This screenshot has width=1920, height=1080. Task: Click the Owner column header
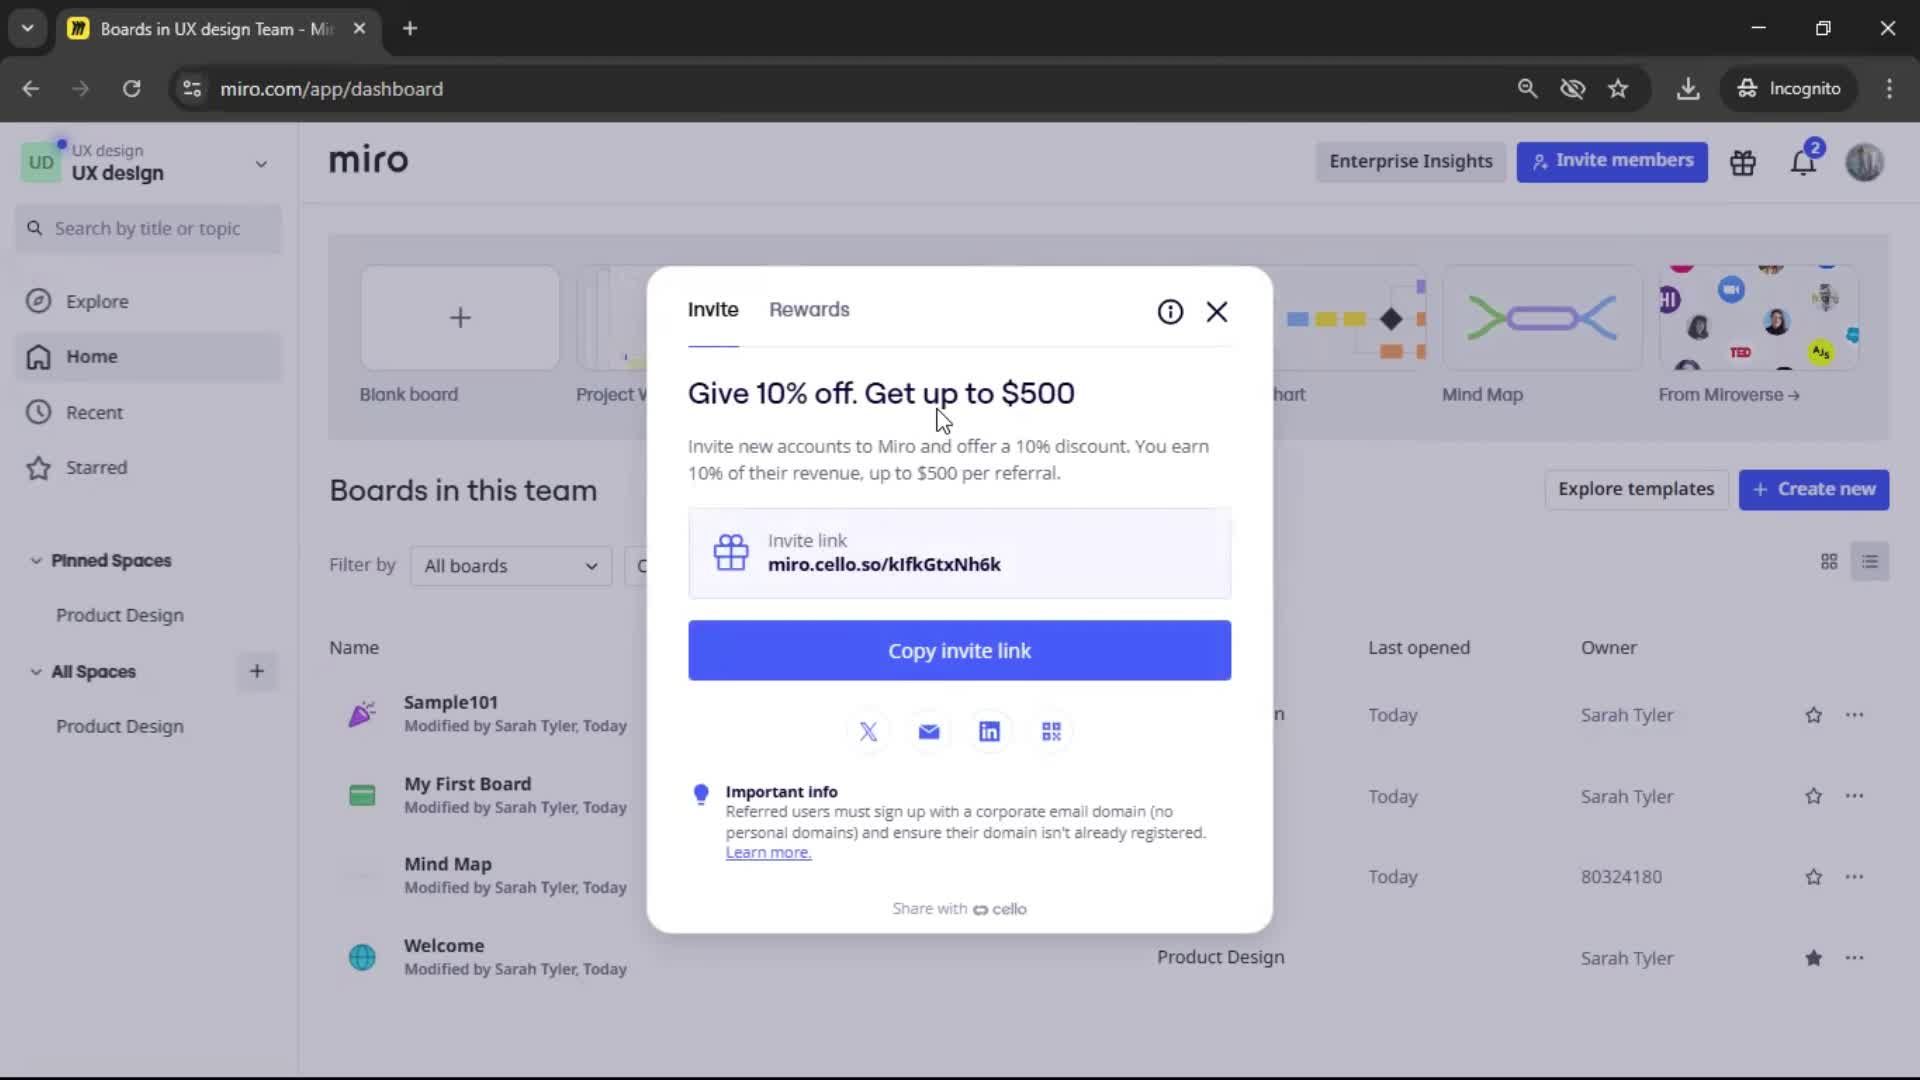[1608, 648]
